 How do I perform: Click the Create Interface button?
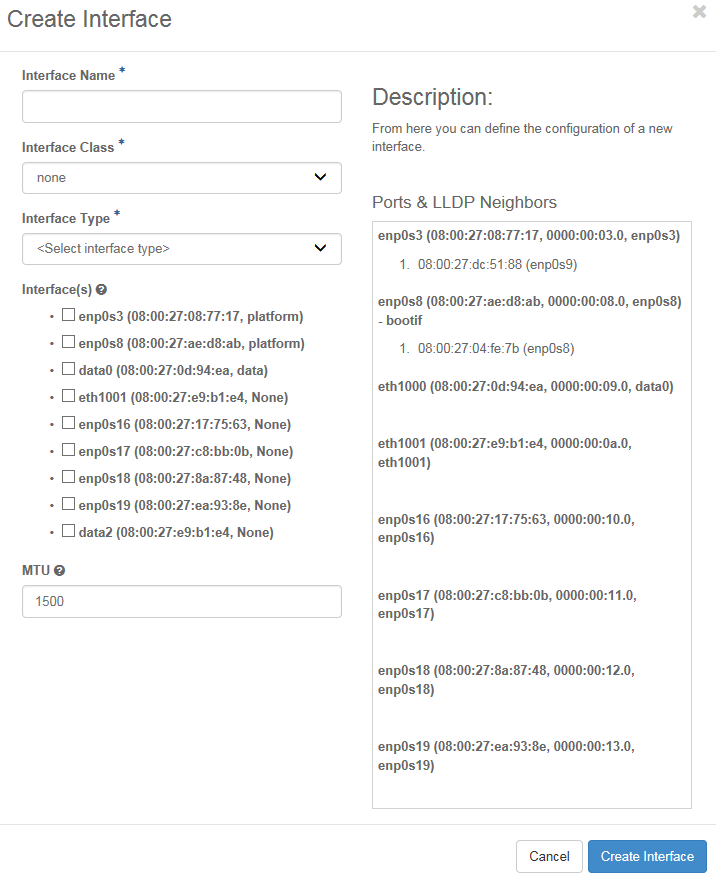coord(647,856)
